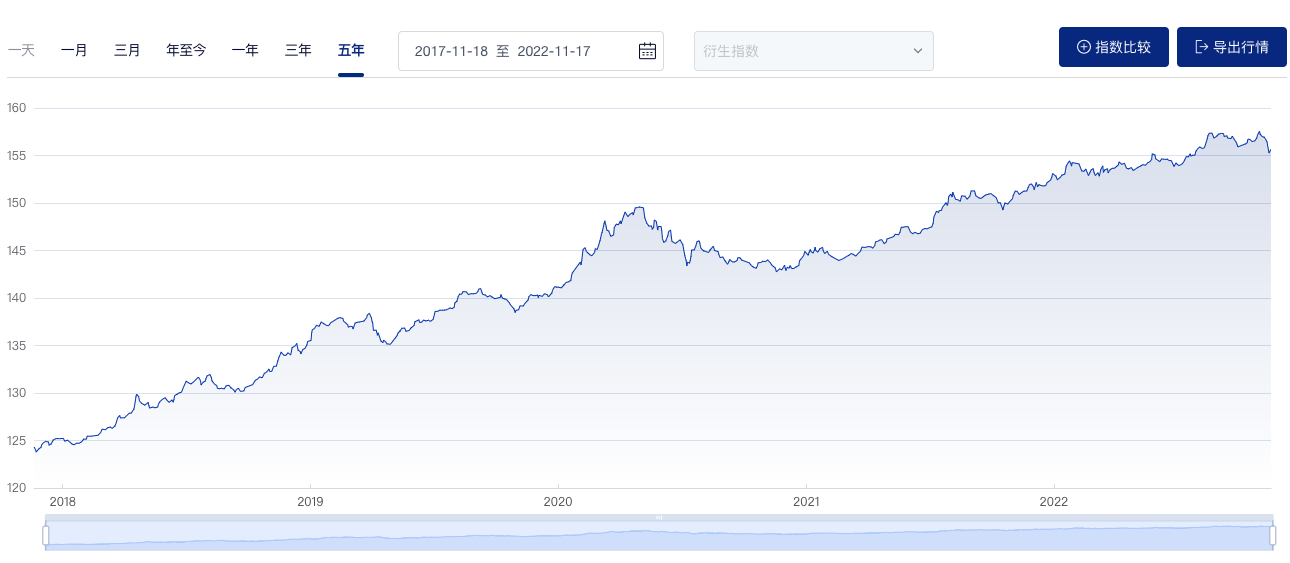Select the 三年 range tab

(x=298, y=50)
